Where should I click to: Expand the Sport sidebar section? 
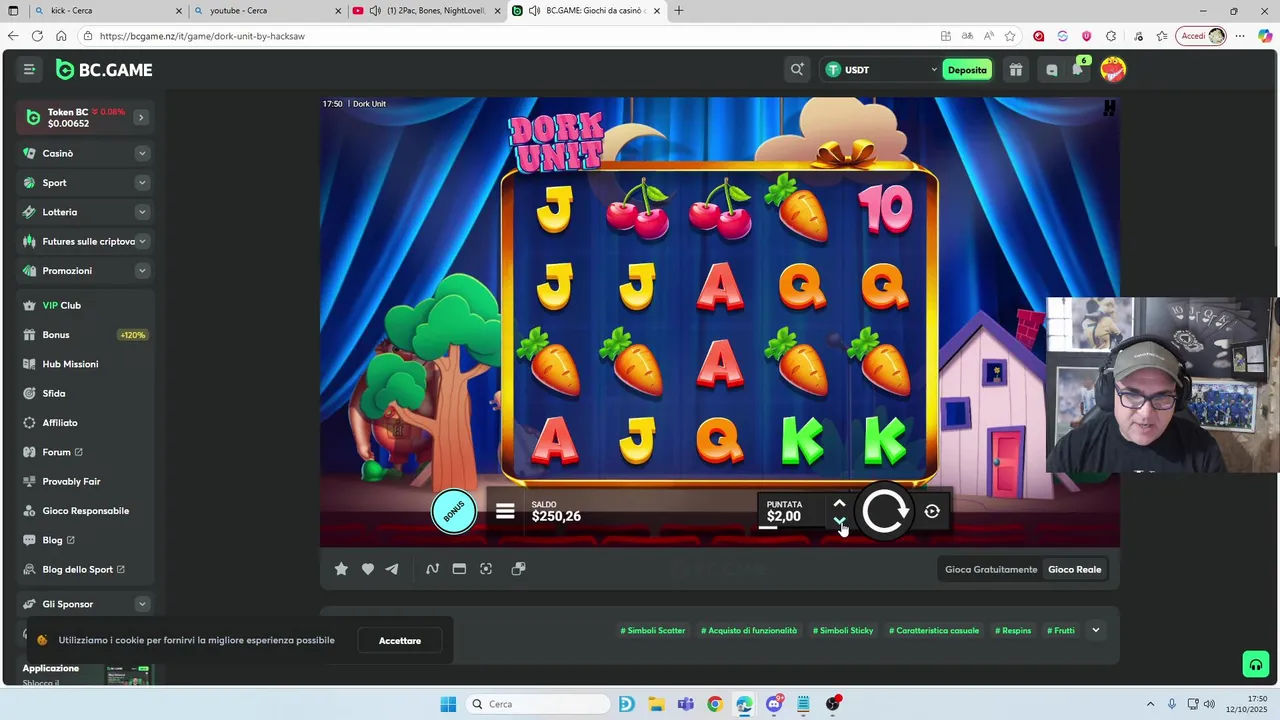142,183
